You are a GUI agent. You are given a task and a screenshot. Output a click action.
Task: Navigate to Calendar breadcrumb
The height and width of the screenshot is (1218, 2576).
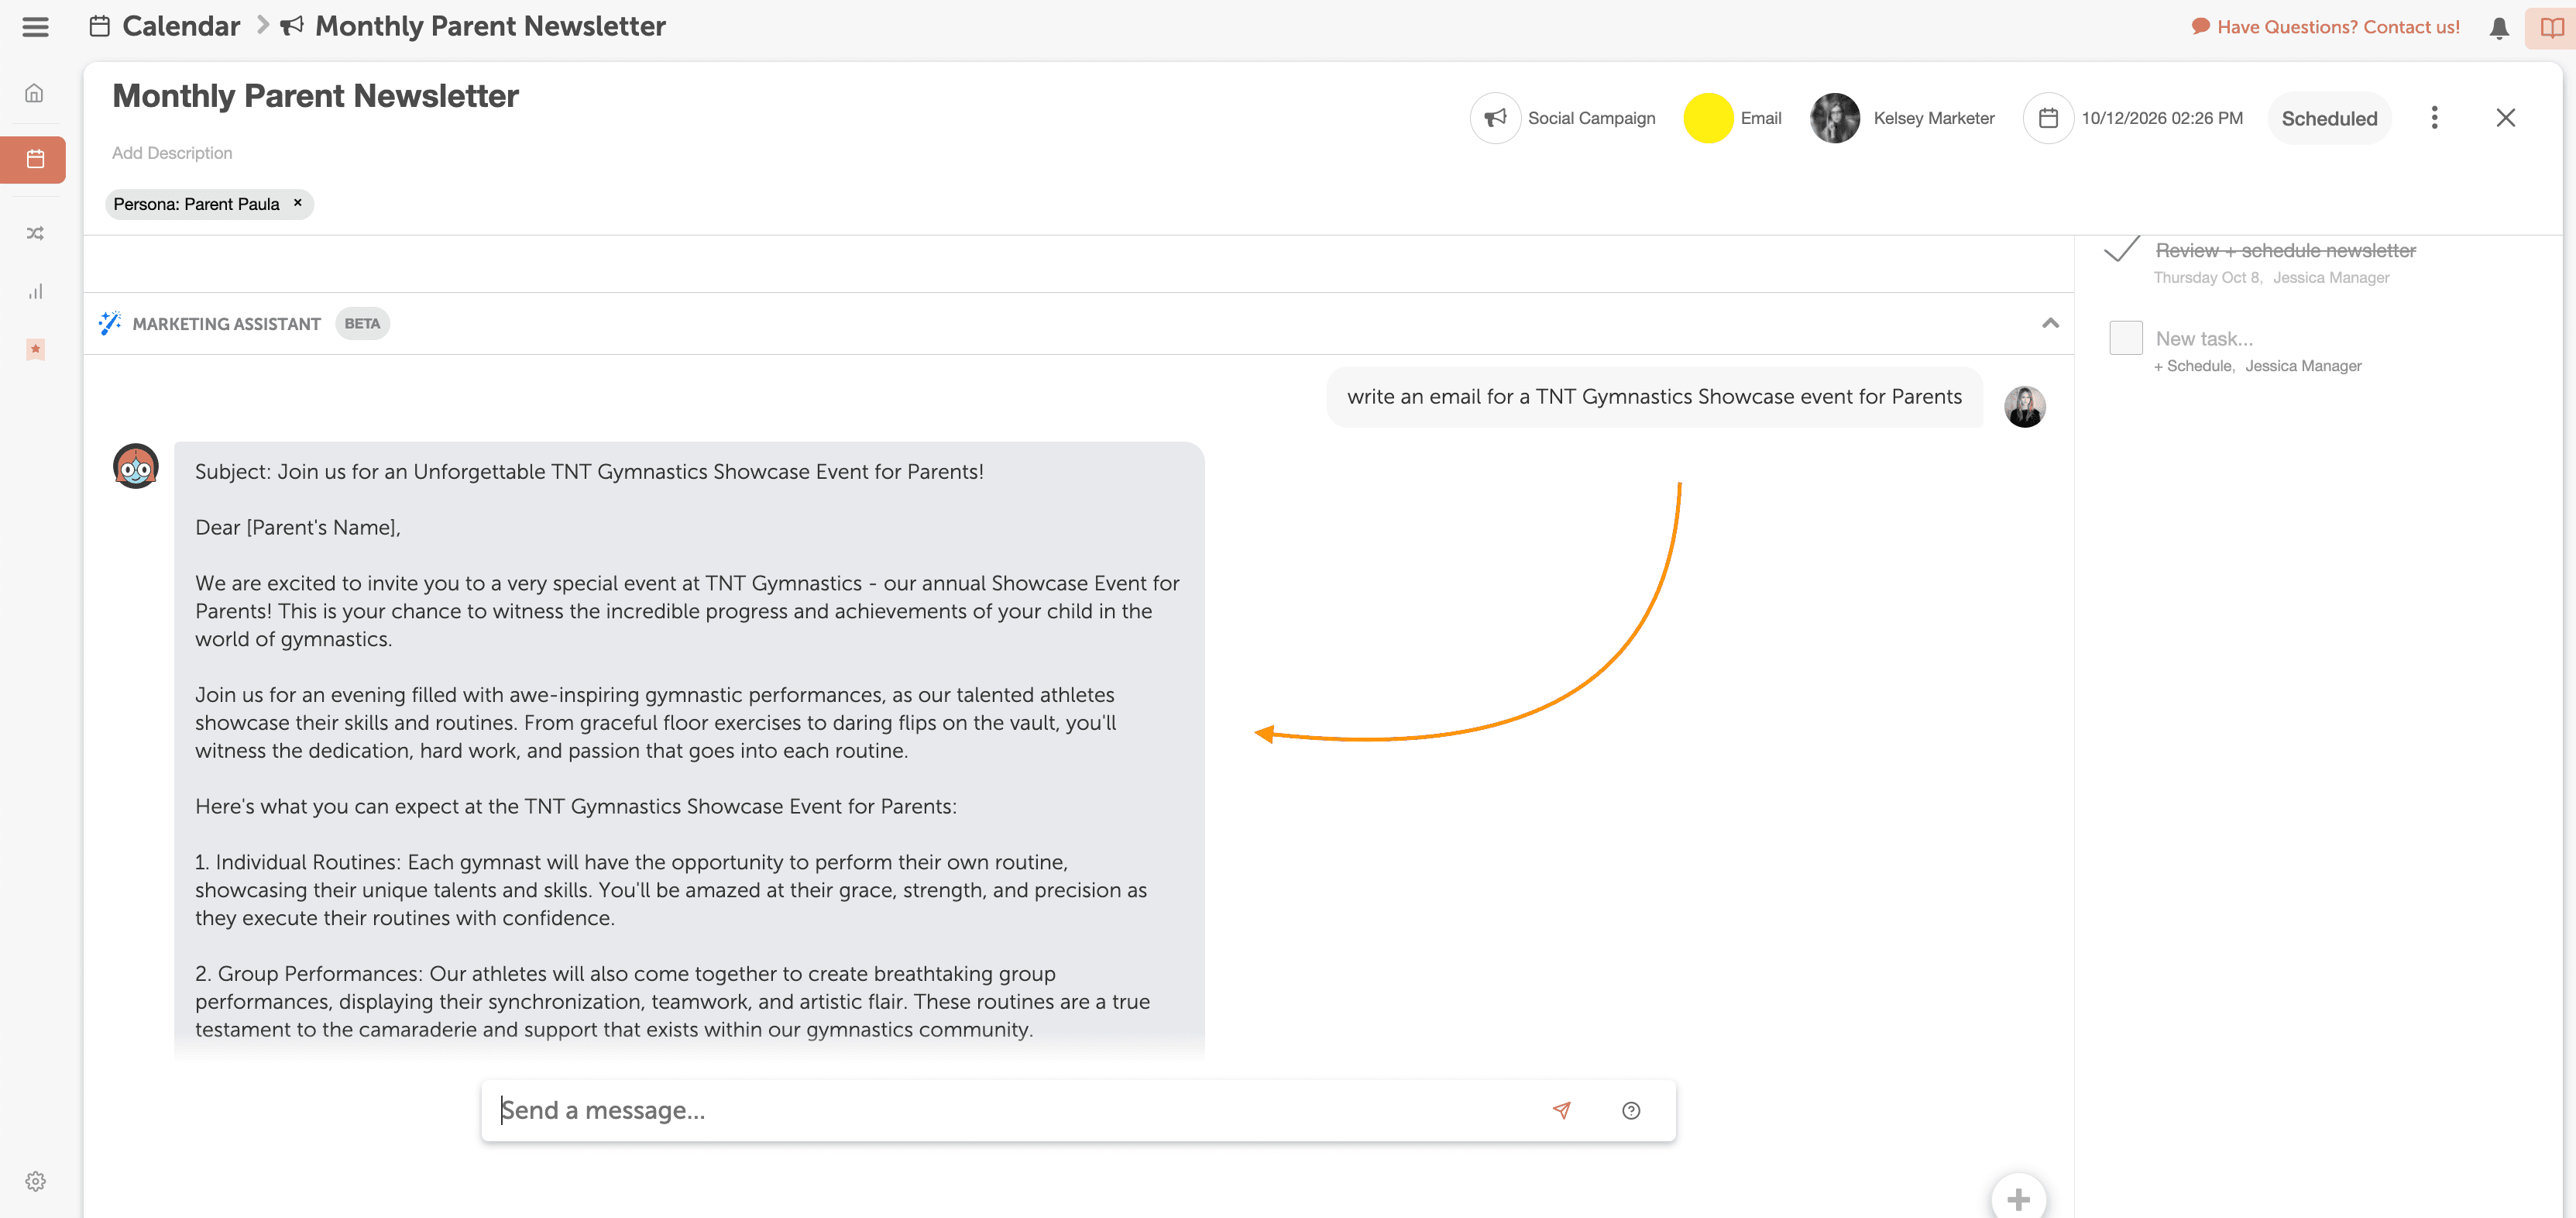[180, 27]
